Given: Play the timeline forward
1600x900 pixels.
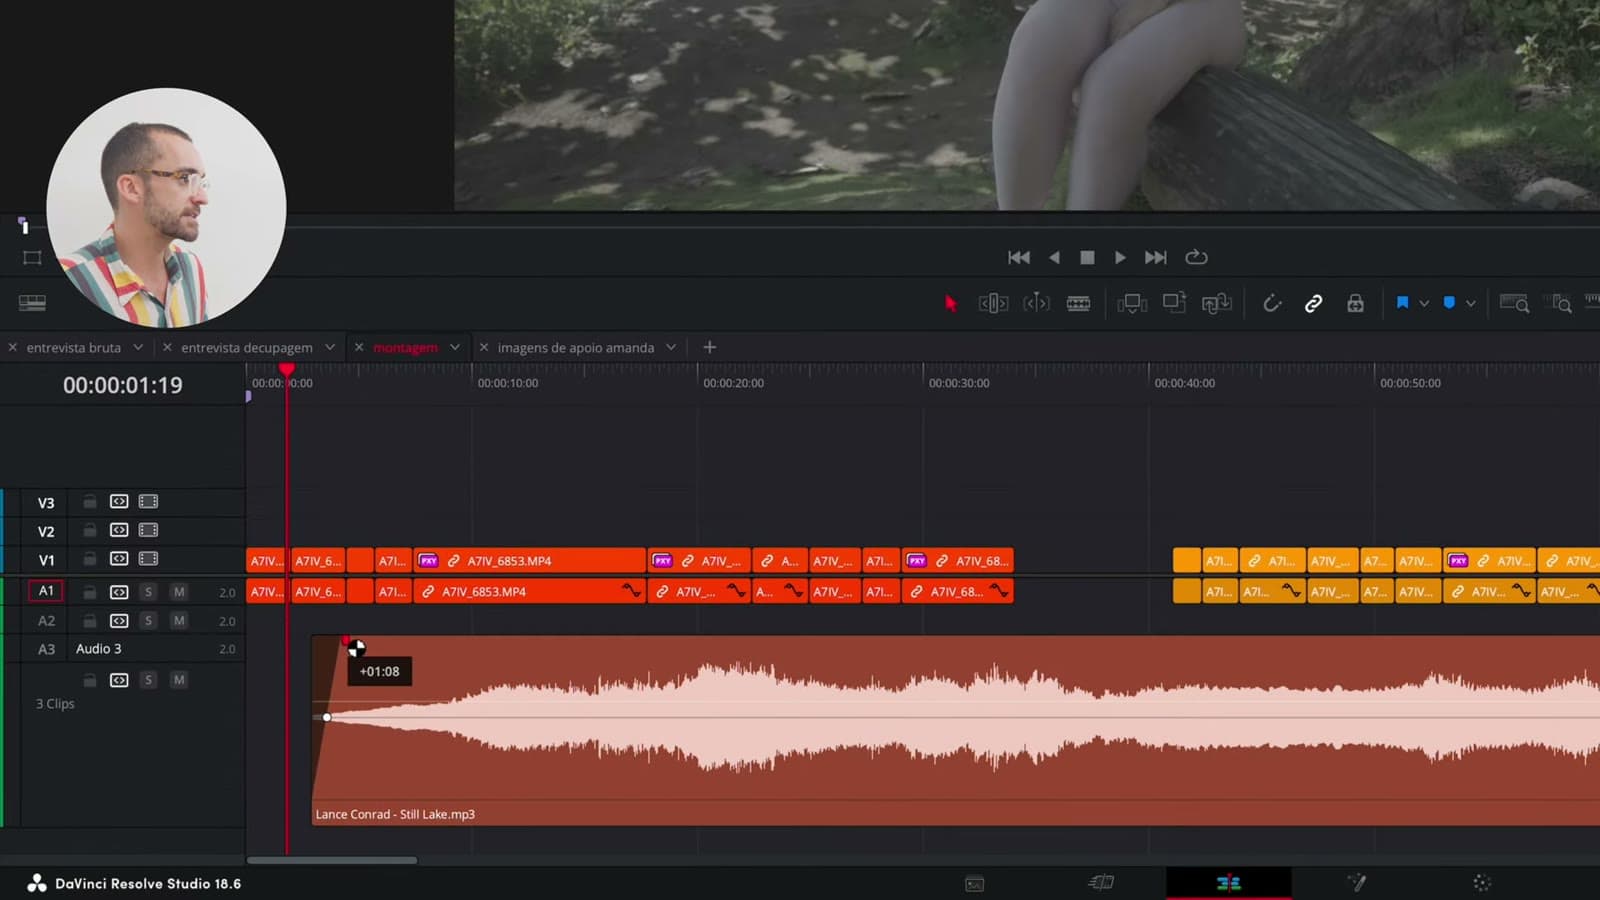Looking at the screenshot, I should click(x=1120, y=257).
